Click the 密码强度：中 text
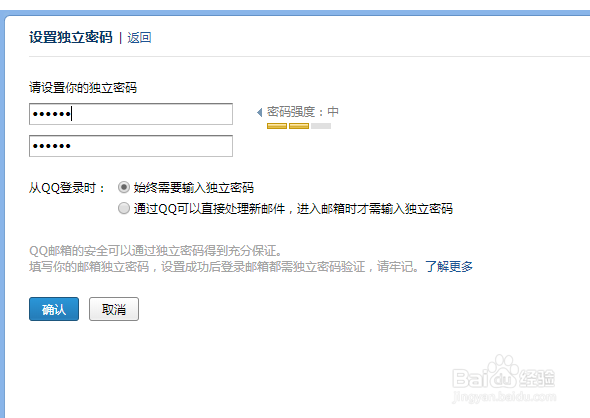The image size is (590, 418). click(x=303, y=112)
